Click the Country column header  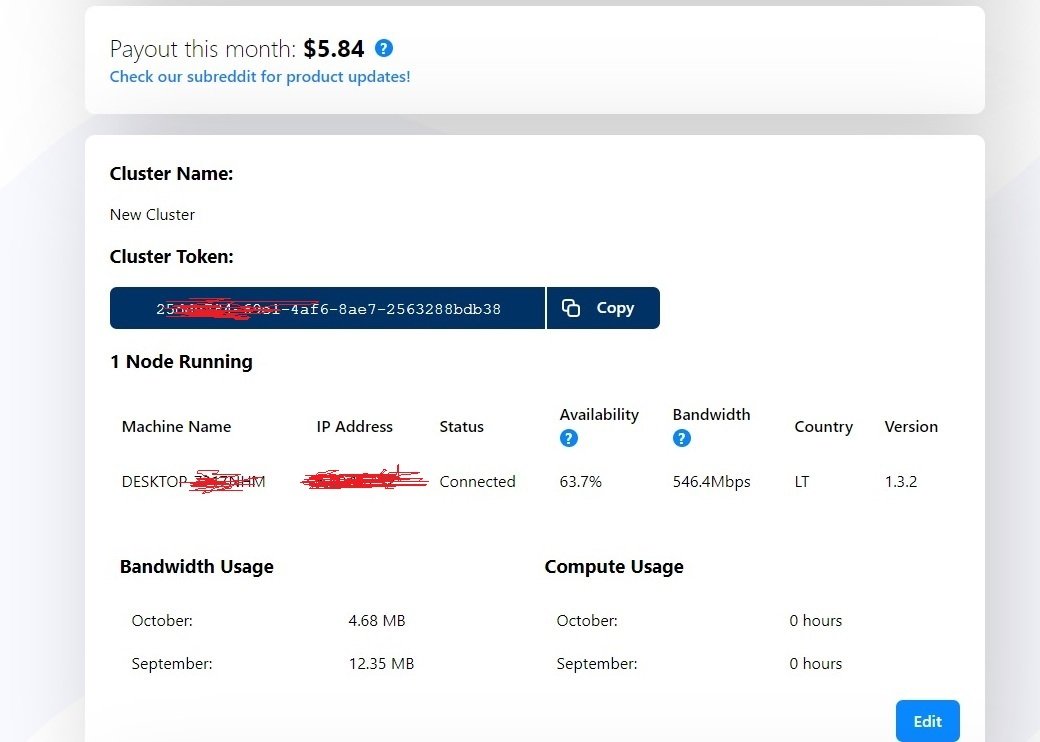point(823,426)
